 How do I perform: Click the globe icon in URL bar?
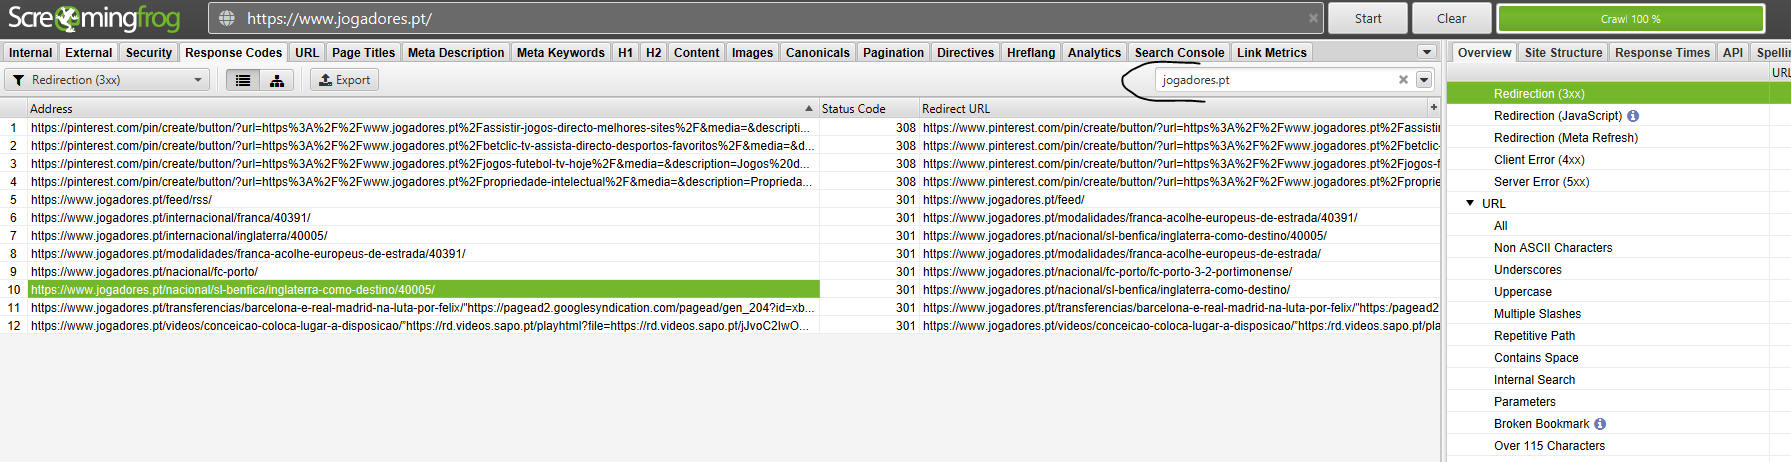coord(227,19)
